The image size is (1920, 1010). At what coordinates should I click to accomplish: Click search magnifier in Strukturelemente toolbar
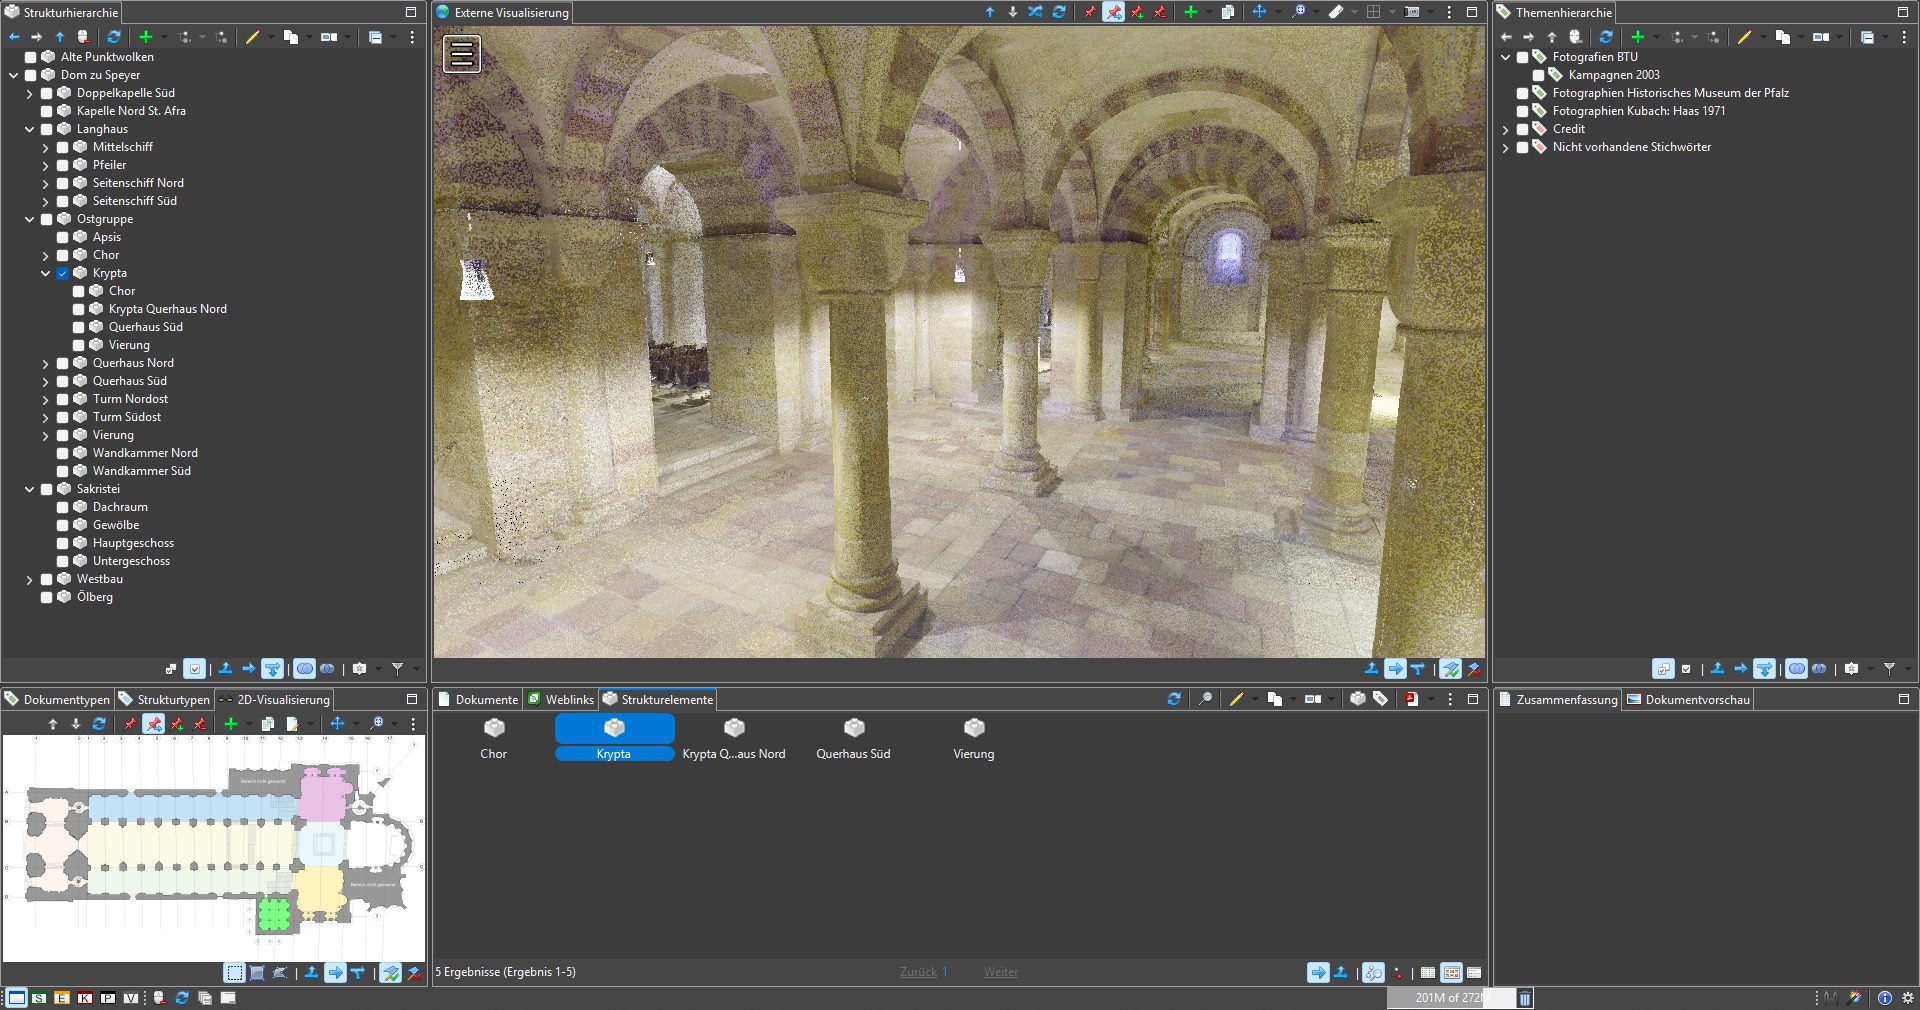click(1206, 699)
